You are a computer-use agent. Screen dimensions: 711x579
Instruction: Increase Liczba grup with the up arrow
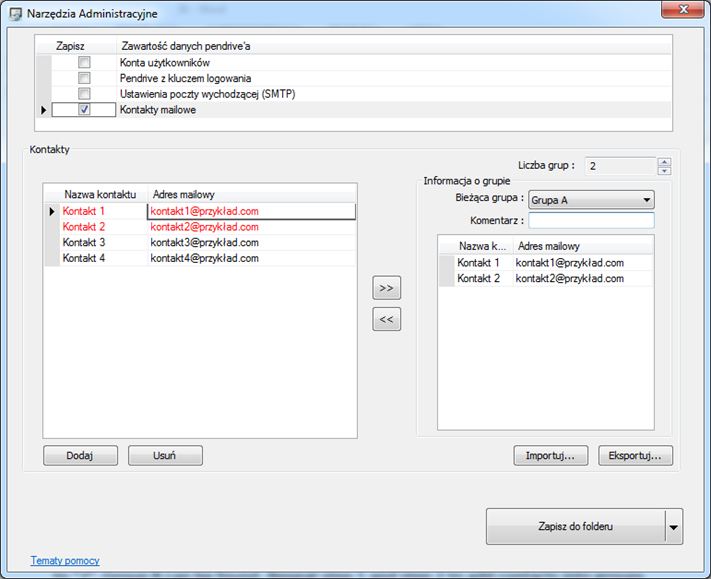click(664, 162)
